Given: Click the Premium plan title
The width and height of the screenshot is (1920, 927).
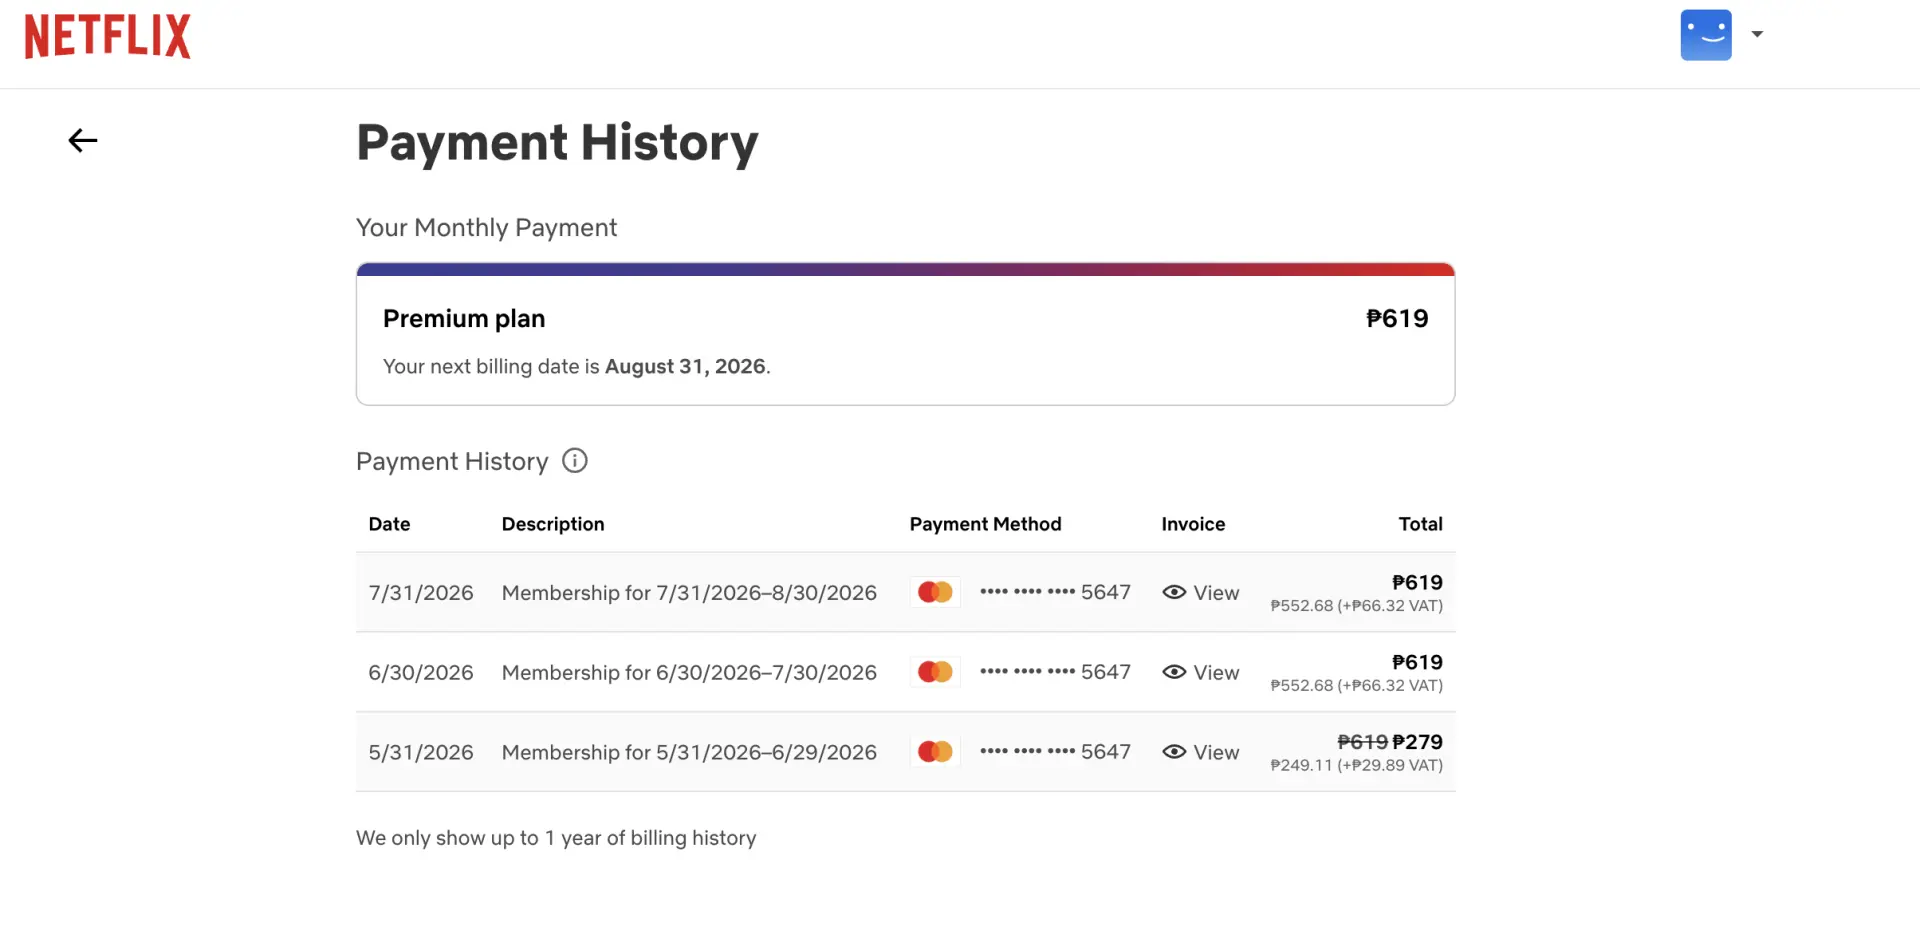Looking at the screenshot, I should (x=464, y=319).
